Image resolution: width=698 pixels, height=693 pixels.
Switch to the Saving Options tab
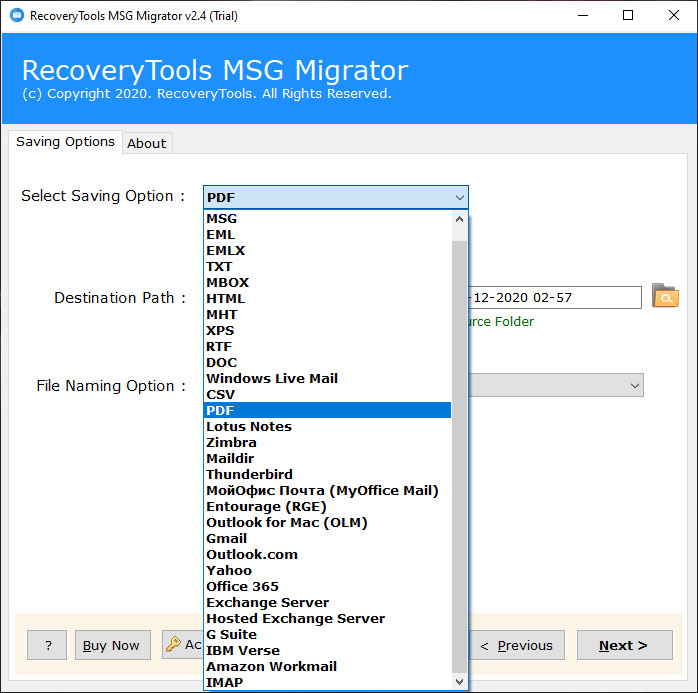click(65, 142)
